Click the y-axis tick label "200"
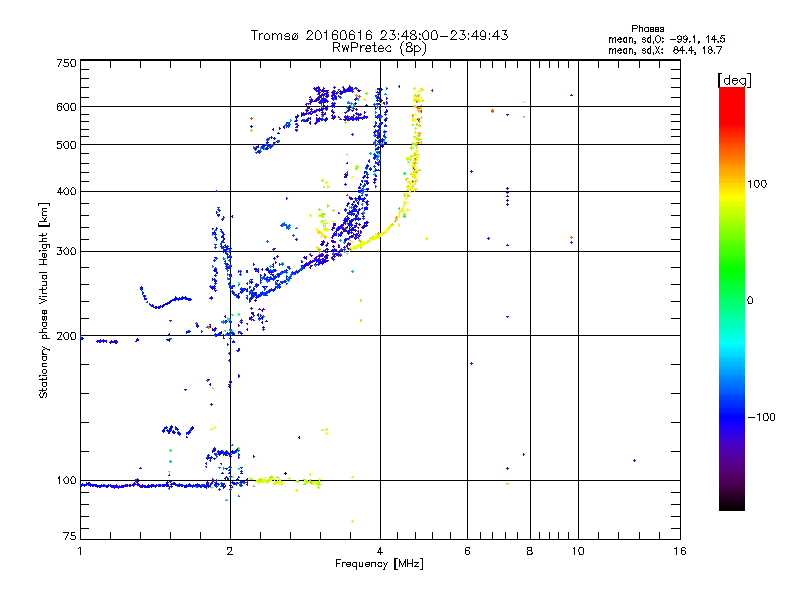This screenshot has width=800, height=600. (x=66, y=336)
